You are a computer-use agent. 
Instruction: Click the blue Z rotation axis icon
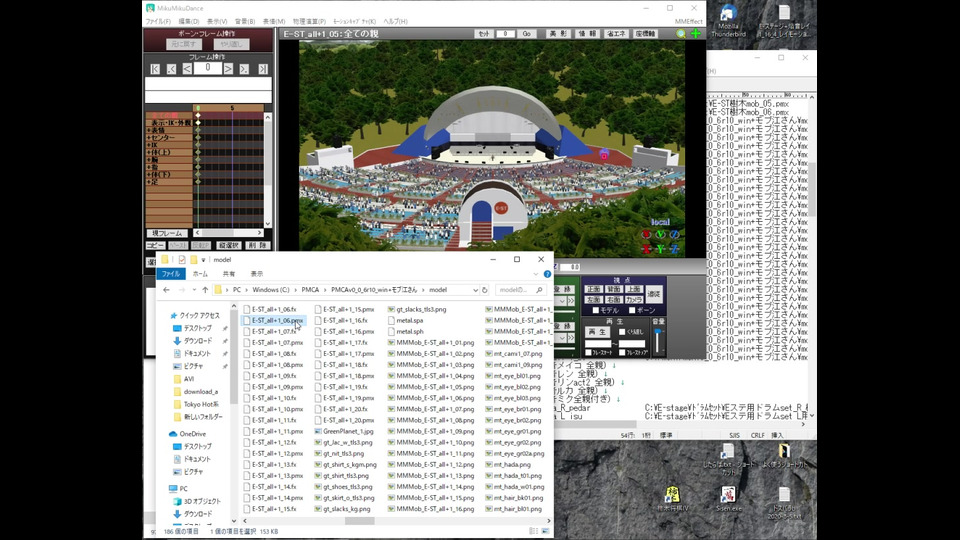tap(674, 234)
